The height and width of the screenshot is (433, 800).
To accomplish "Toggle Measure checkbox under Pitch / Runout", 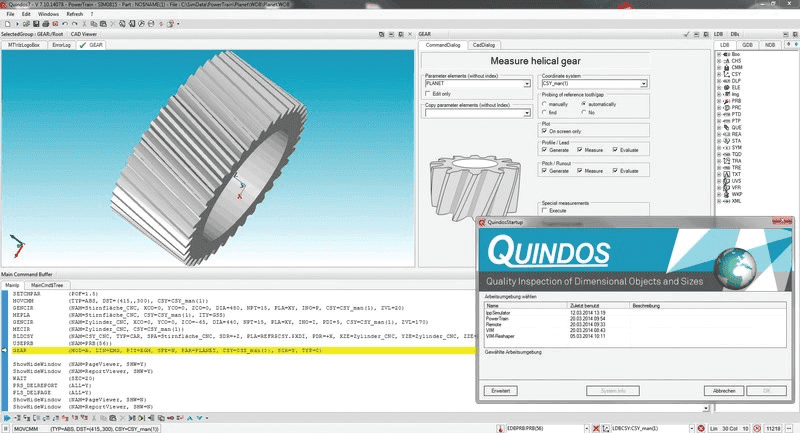I will (580, 171).
